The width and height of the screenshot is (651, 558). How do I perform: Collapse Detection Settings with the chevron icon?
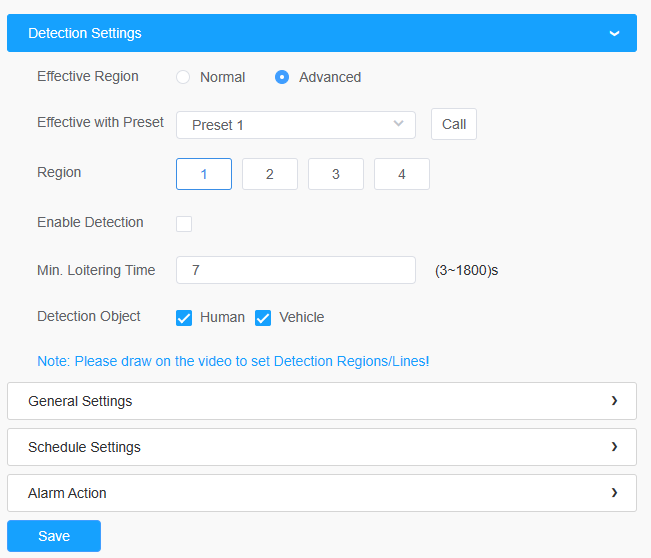coord(614,33)
